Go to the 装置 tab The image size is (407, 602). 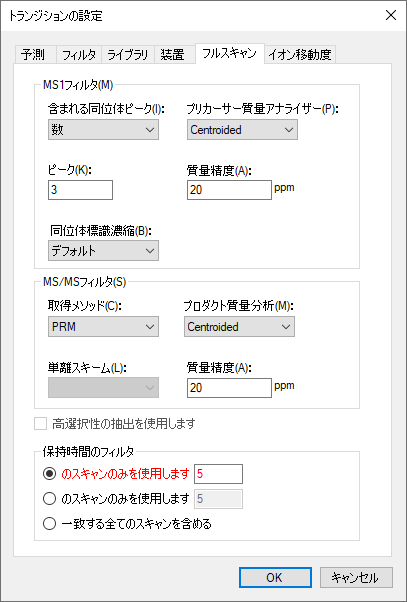pyautogui.click(x=172, y=55)
